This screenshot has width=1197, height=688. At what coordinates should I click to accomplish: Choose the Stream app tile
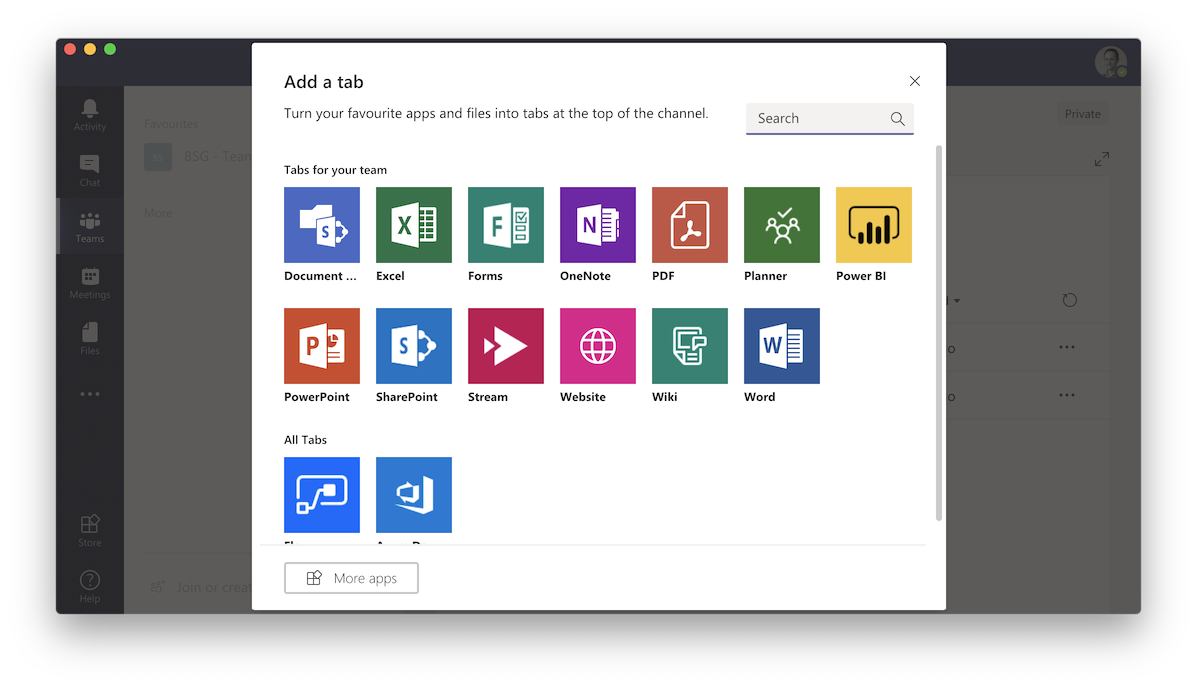pos(506,346)
